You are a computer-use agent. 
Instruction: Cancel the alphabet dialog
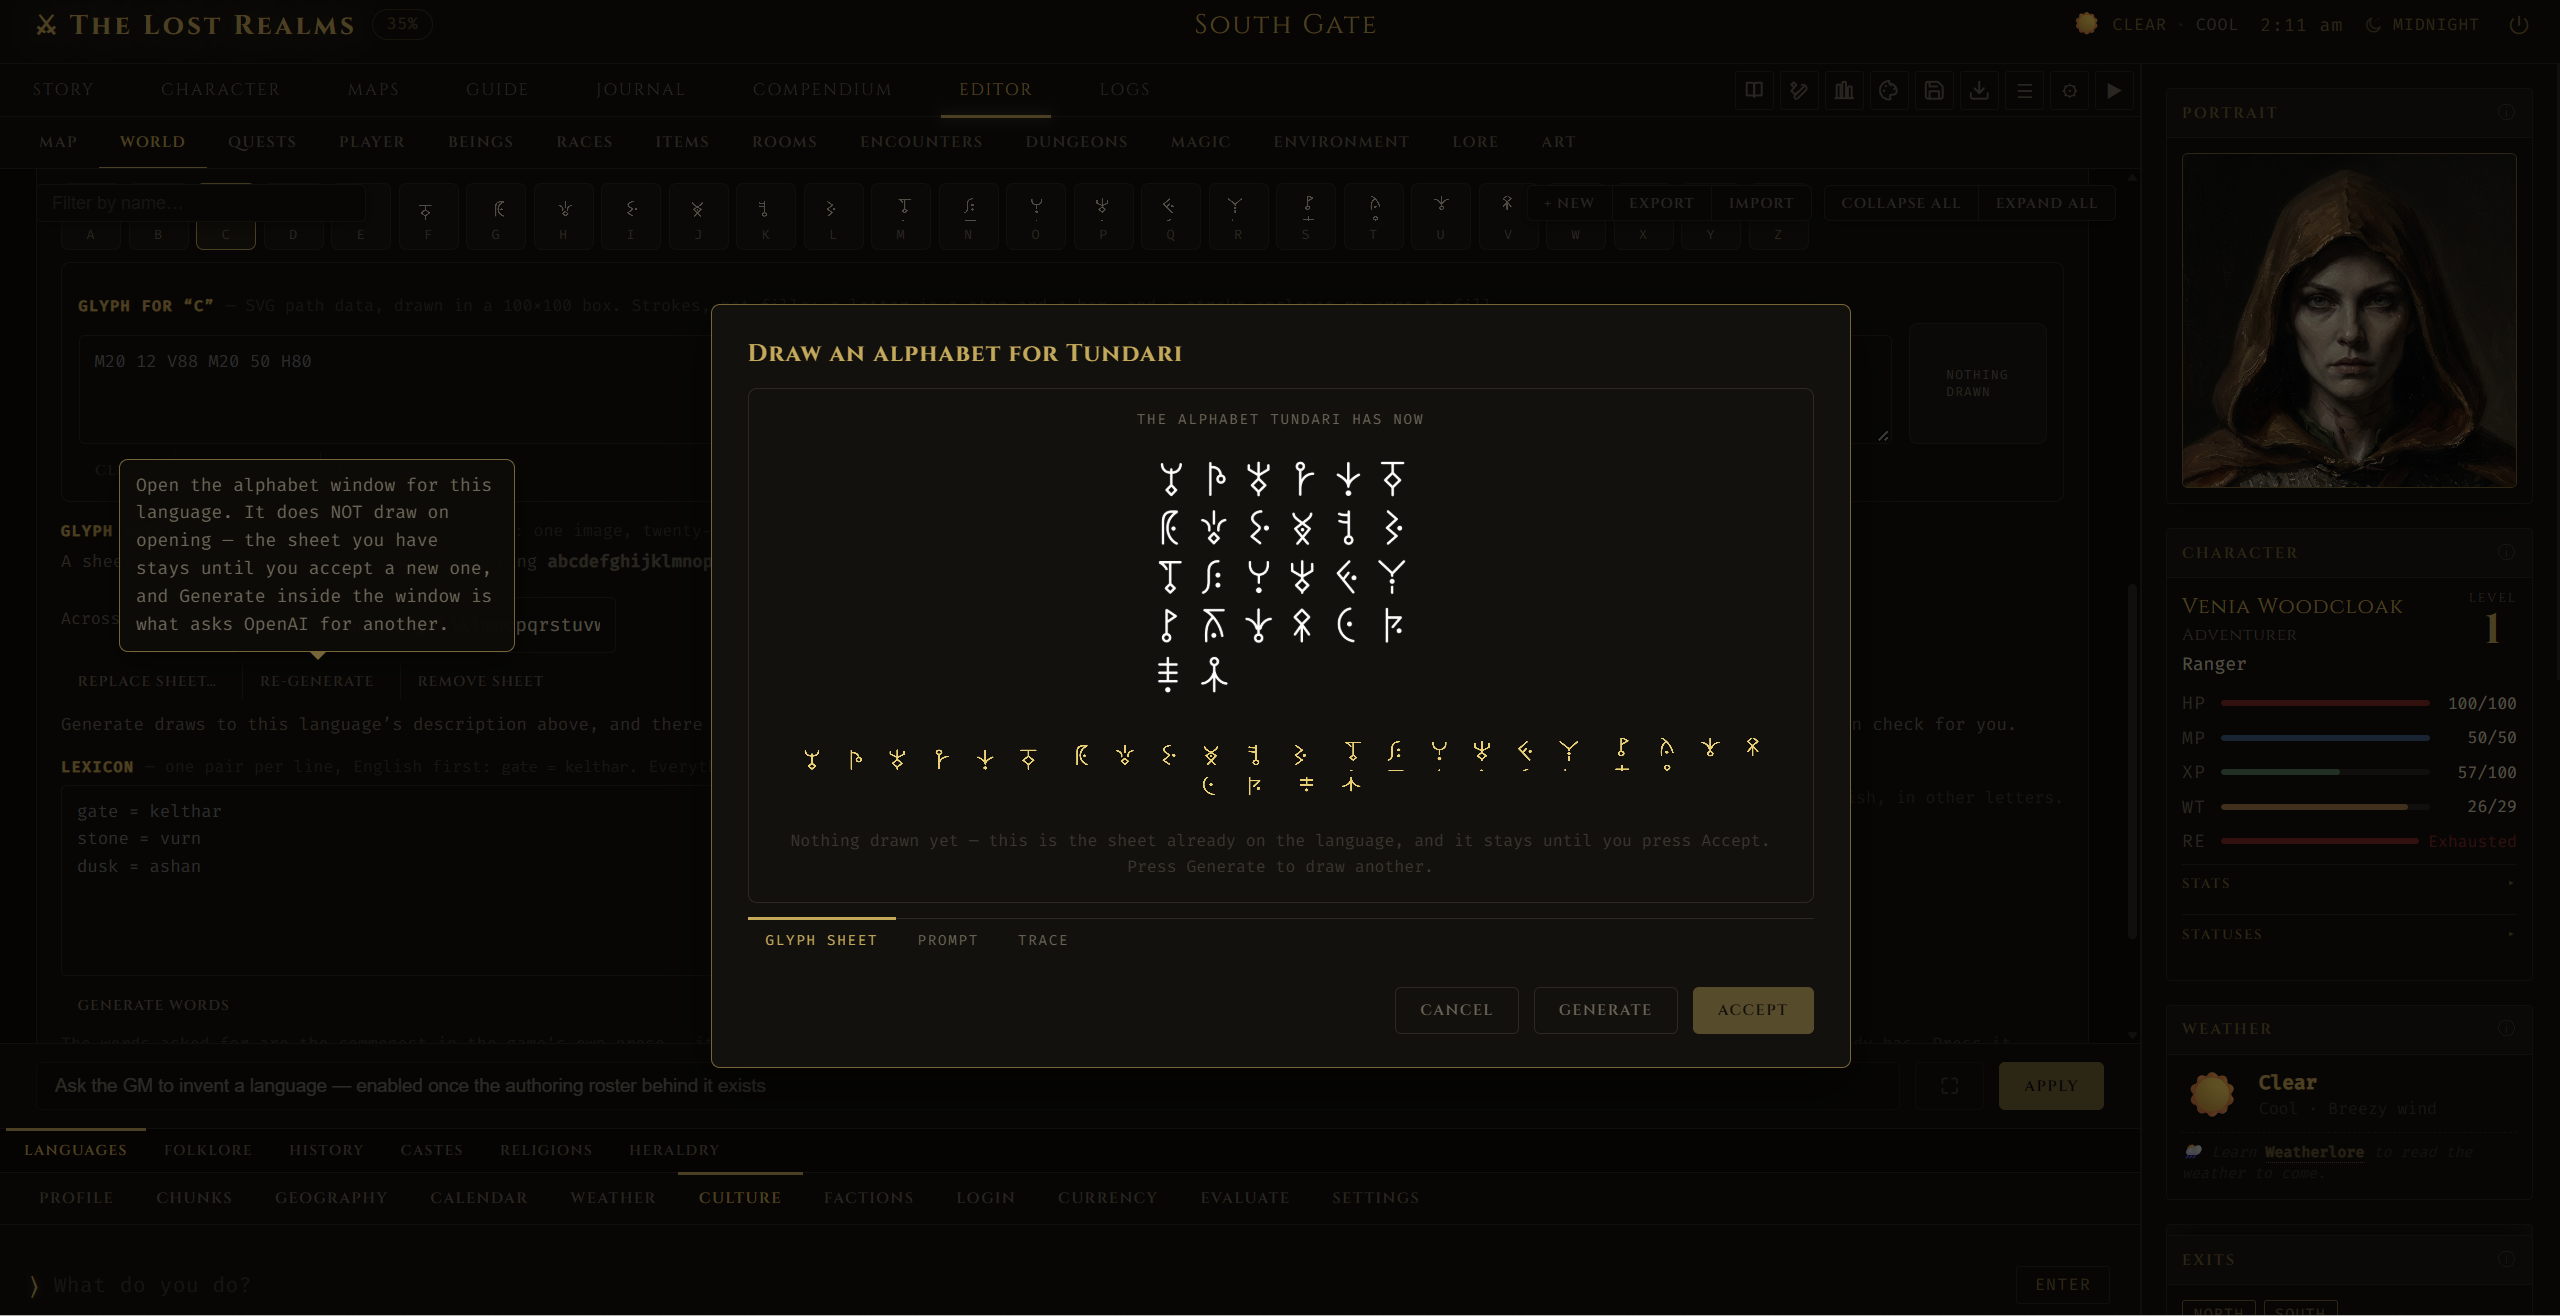click(1456, 1010)
